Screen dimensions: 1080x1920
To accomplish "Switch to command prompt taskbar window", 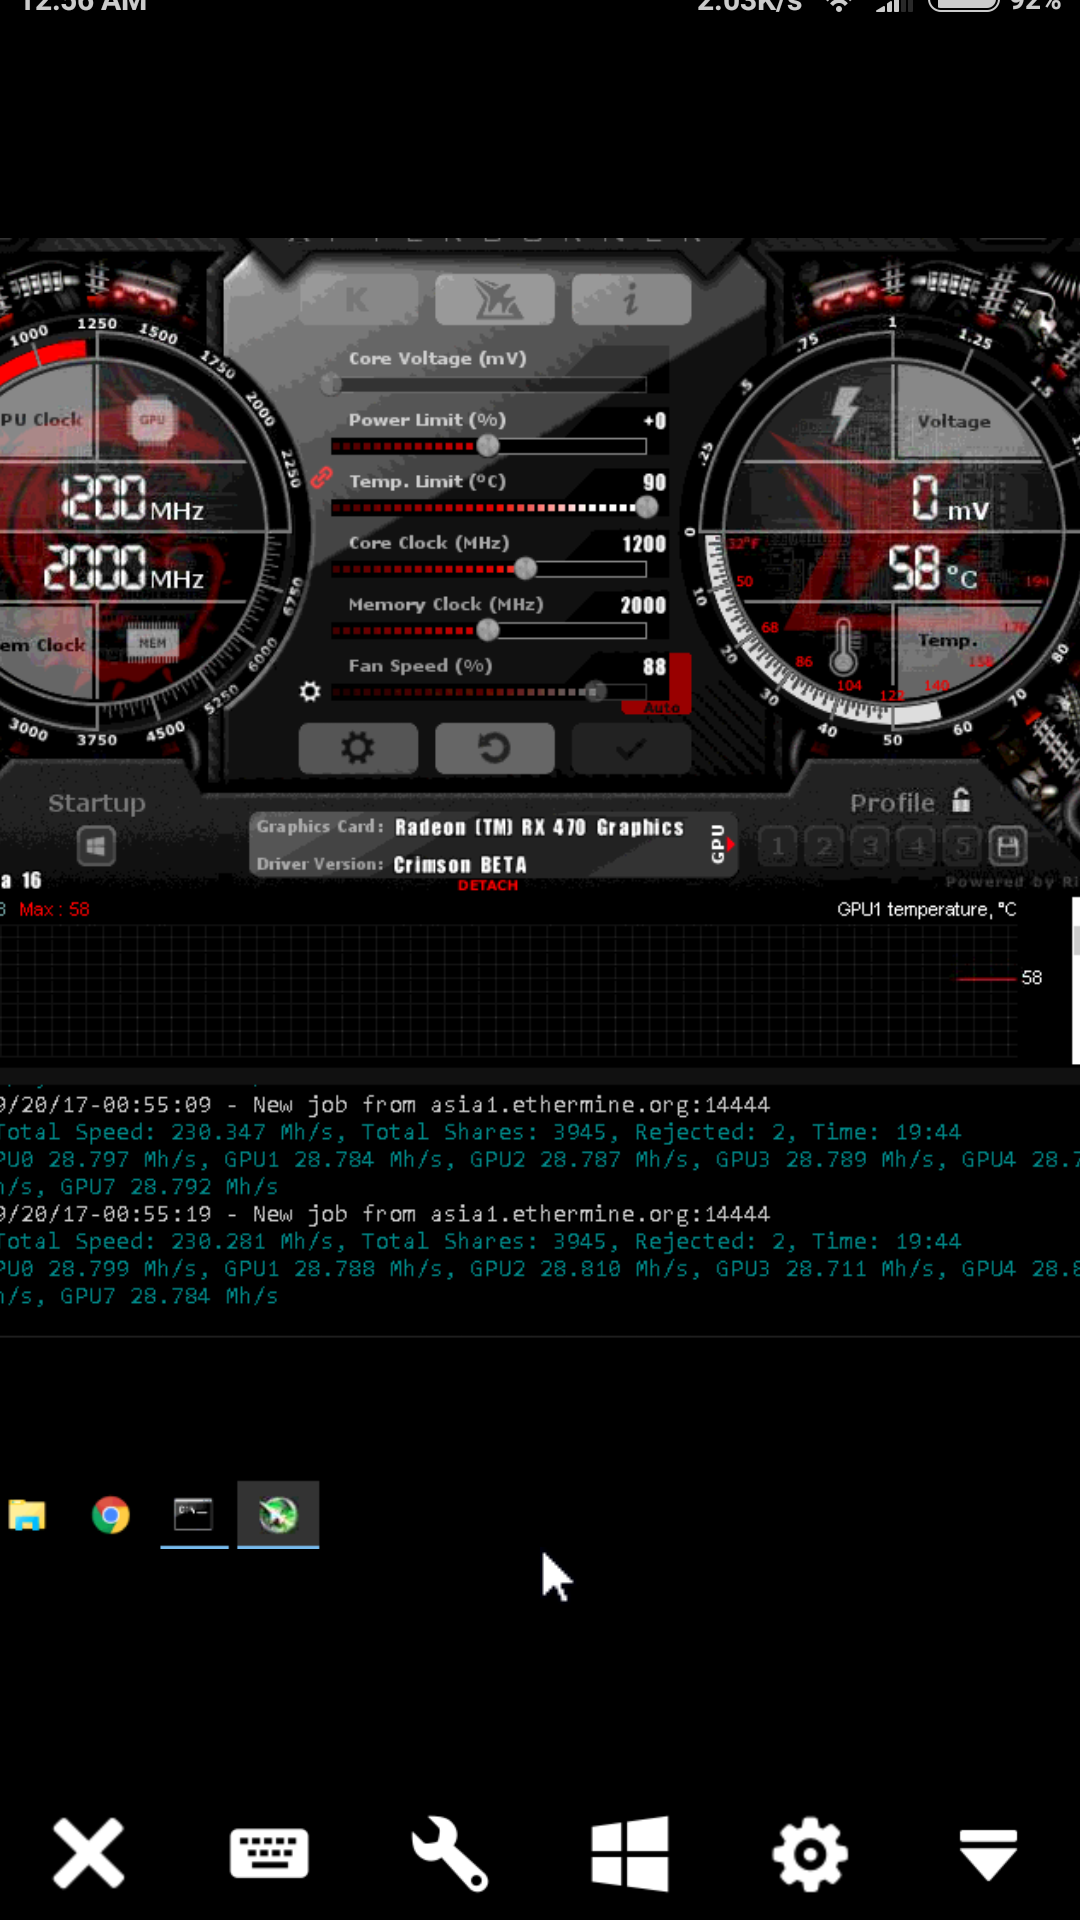I will coord(194,1514).
